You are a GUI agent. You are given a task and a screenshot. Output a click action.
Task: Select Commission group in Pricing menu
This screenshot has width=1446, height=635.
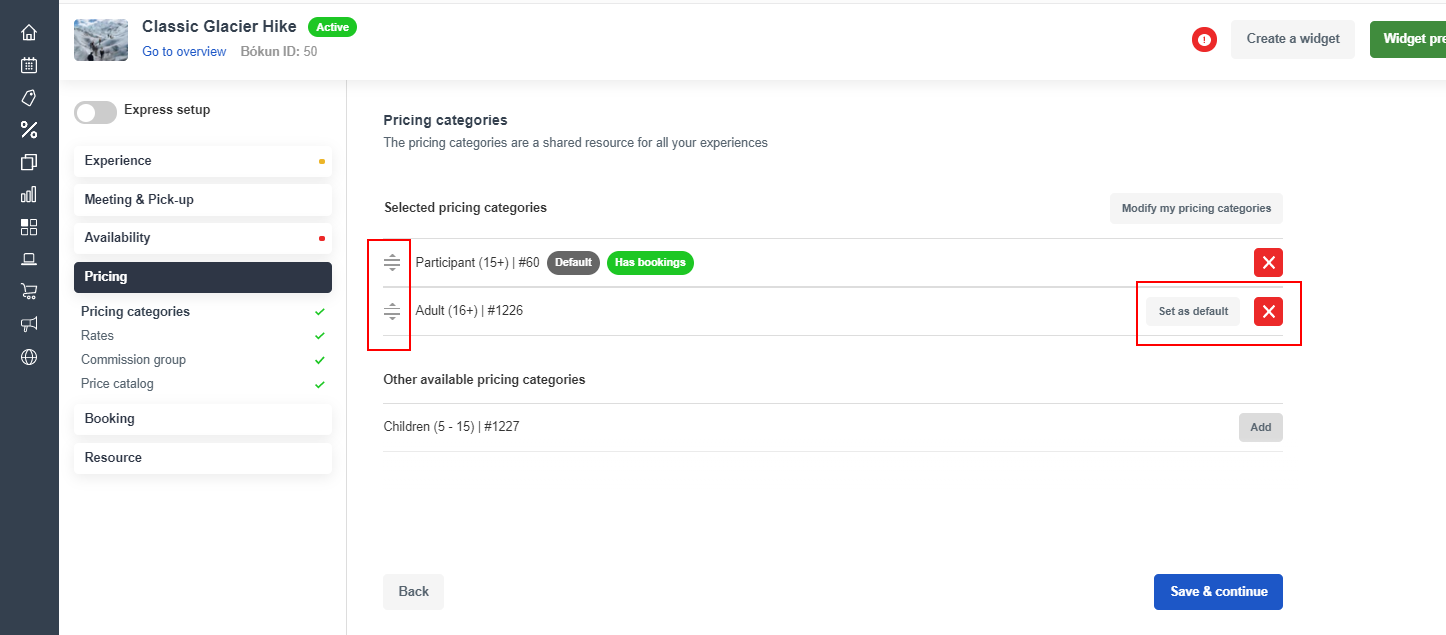[x=133, y=360]
